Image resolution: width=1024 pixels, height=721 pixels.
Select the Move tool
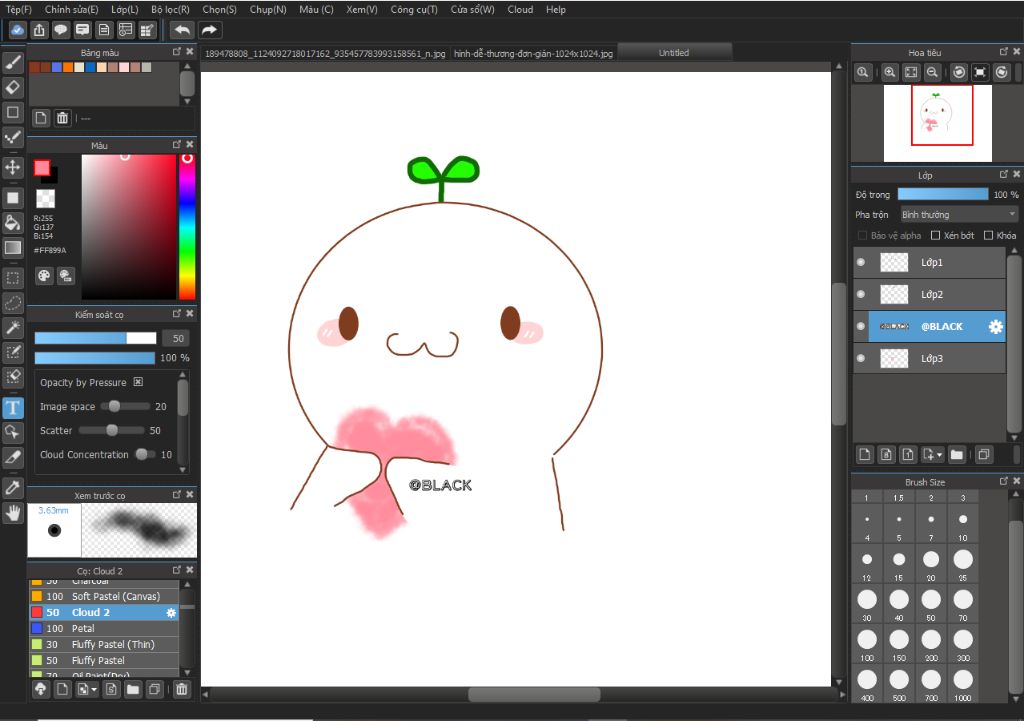[13, 168]
